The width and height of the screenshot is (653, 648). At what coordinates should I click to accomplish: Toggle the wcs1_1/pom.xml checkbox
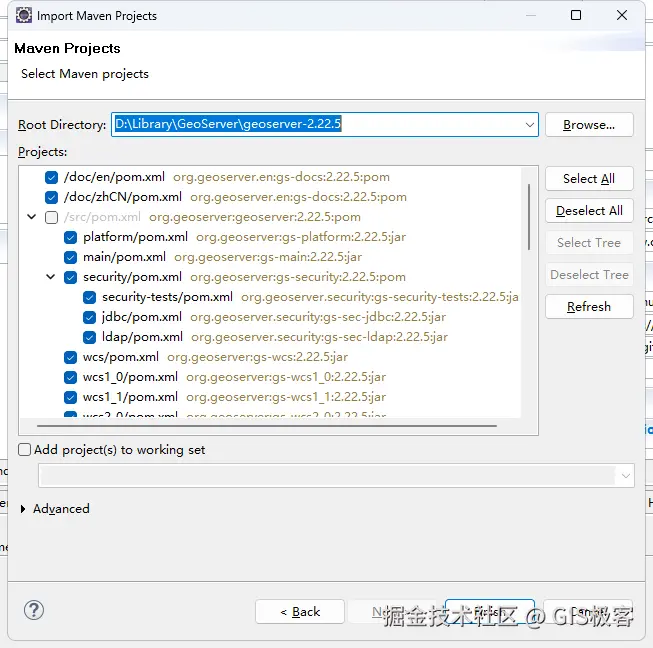pos(71,397)
